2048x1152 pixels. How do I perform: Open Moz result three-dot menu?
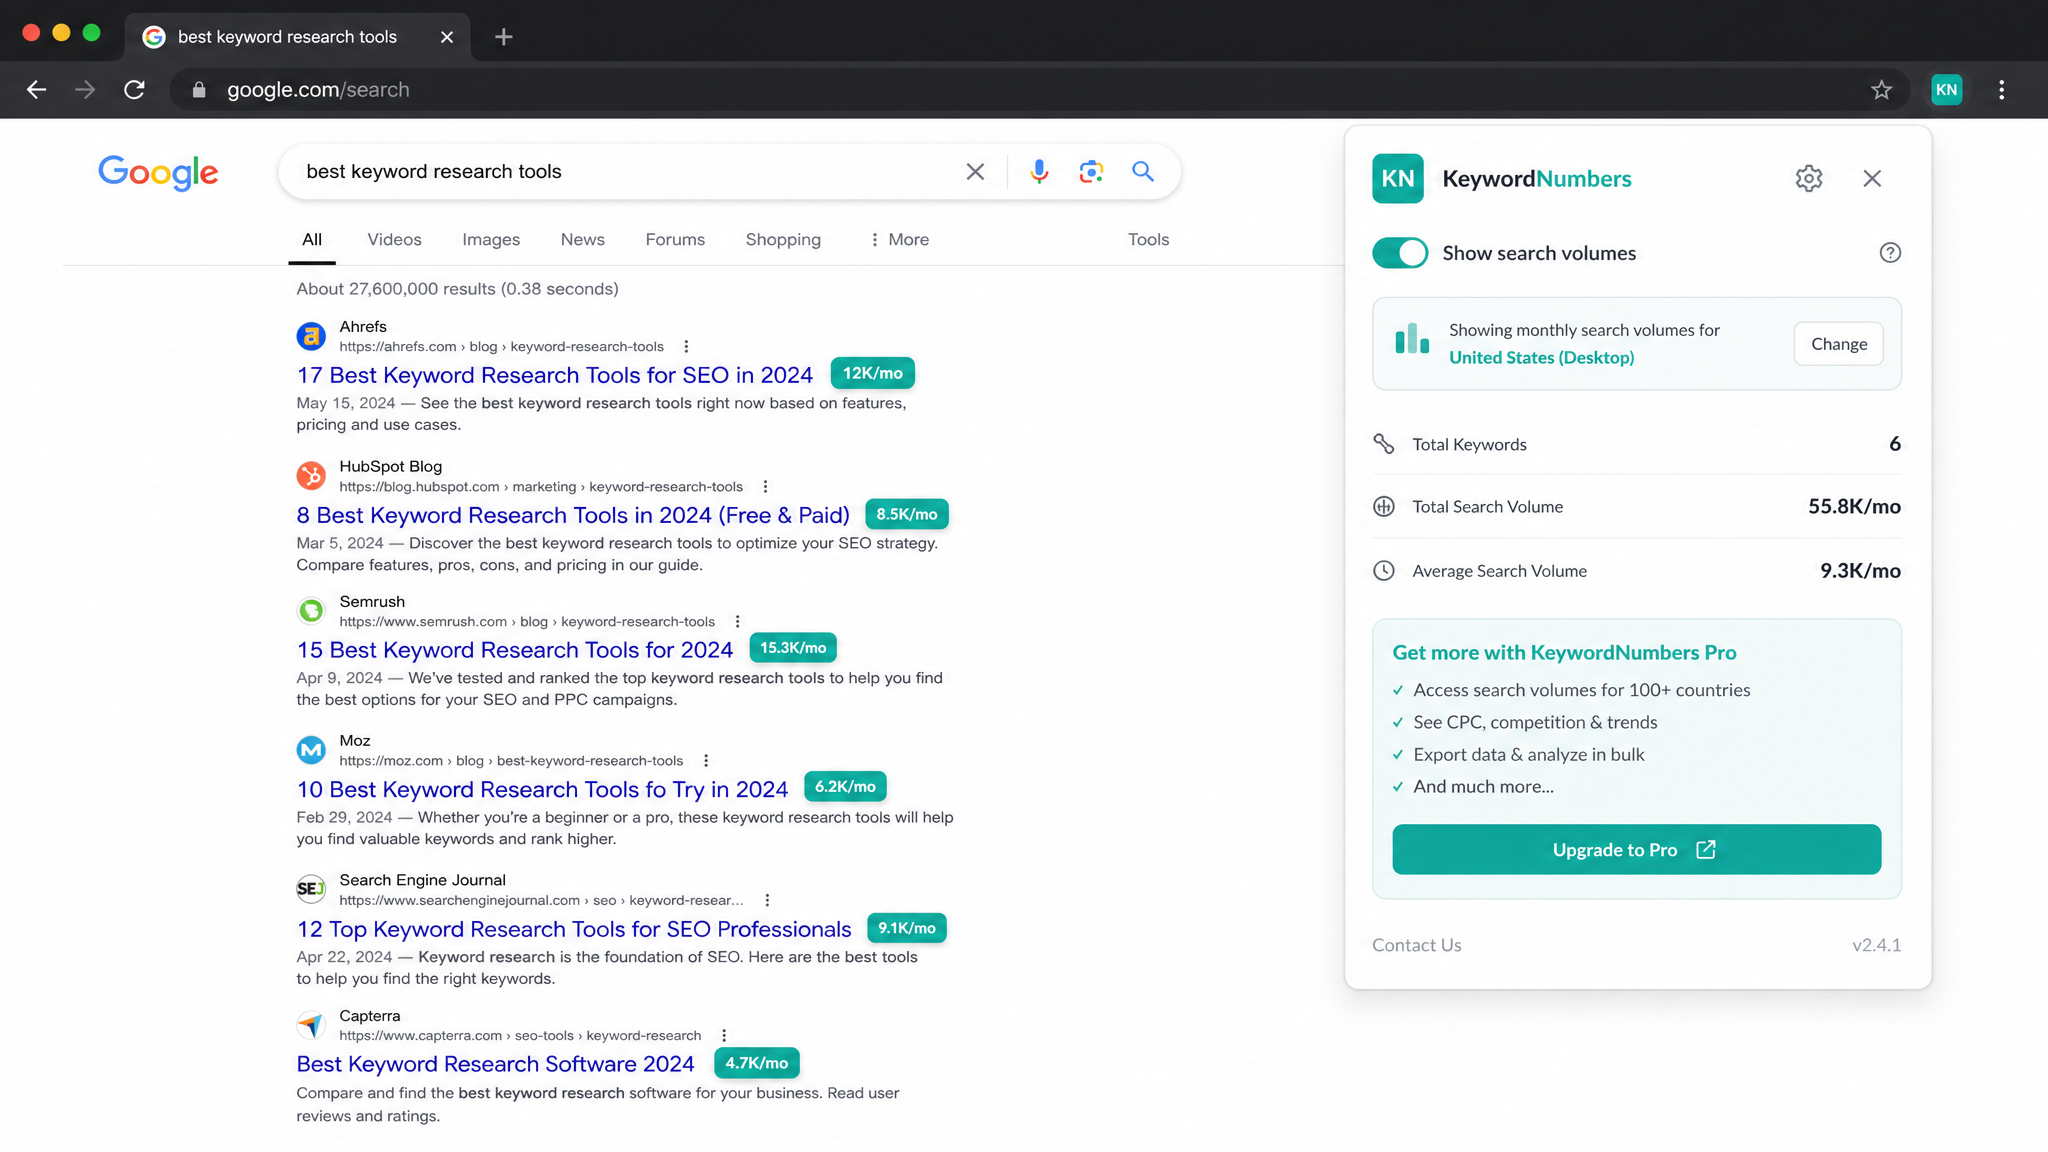pos(705,761)
